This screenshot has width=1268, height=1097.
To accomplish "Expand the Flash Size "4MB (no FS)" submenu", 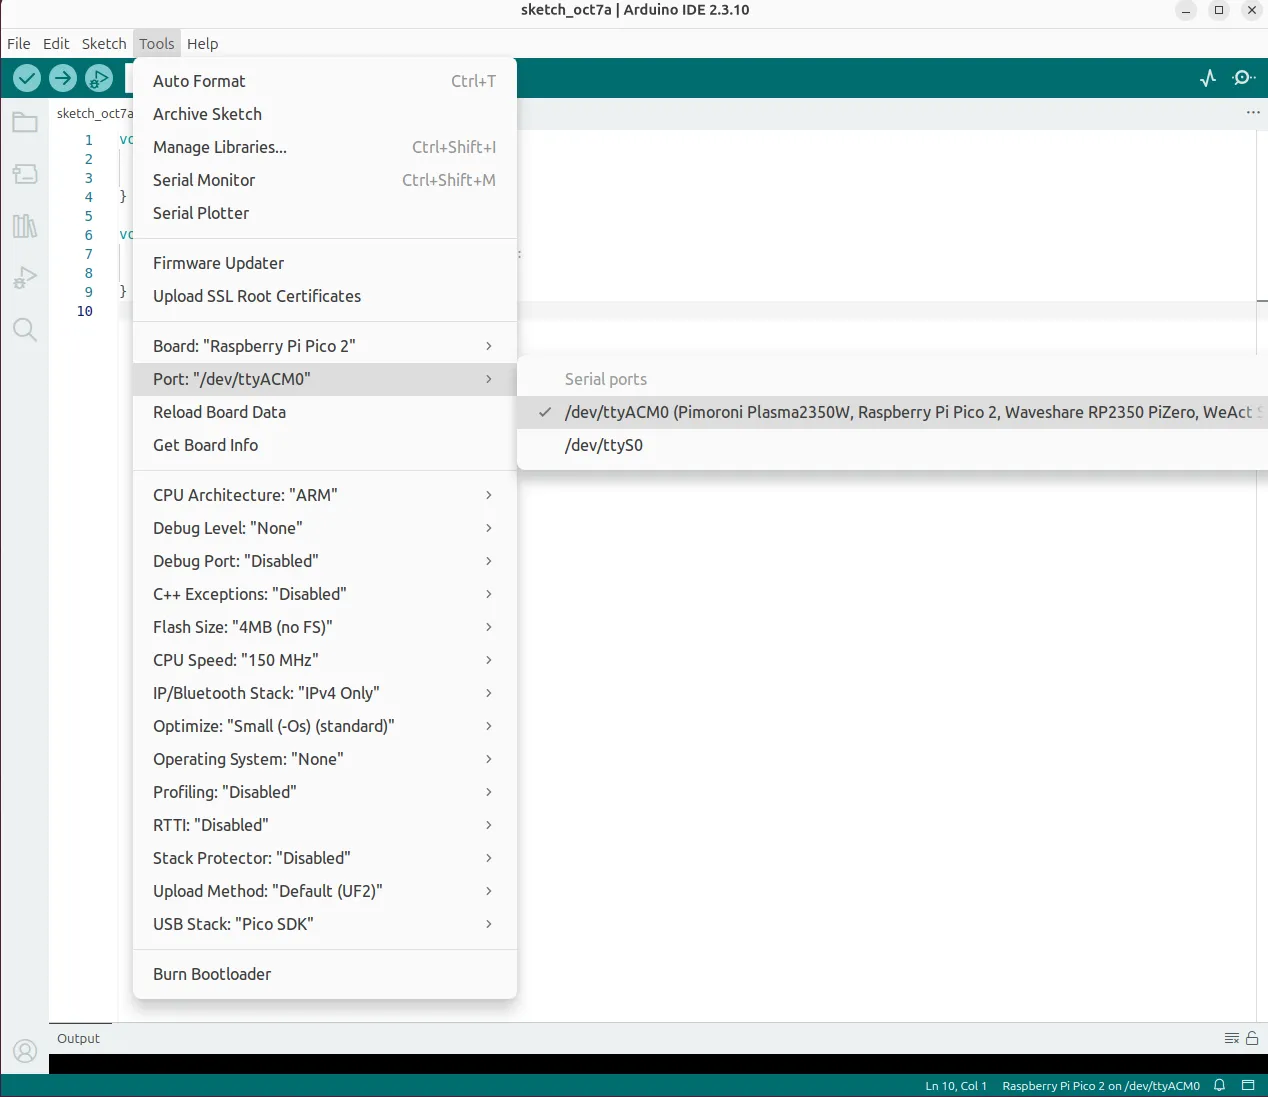I will (x=325, y=627).
